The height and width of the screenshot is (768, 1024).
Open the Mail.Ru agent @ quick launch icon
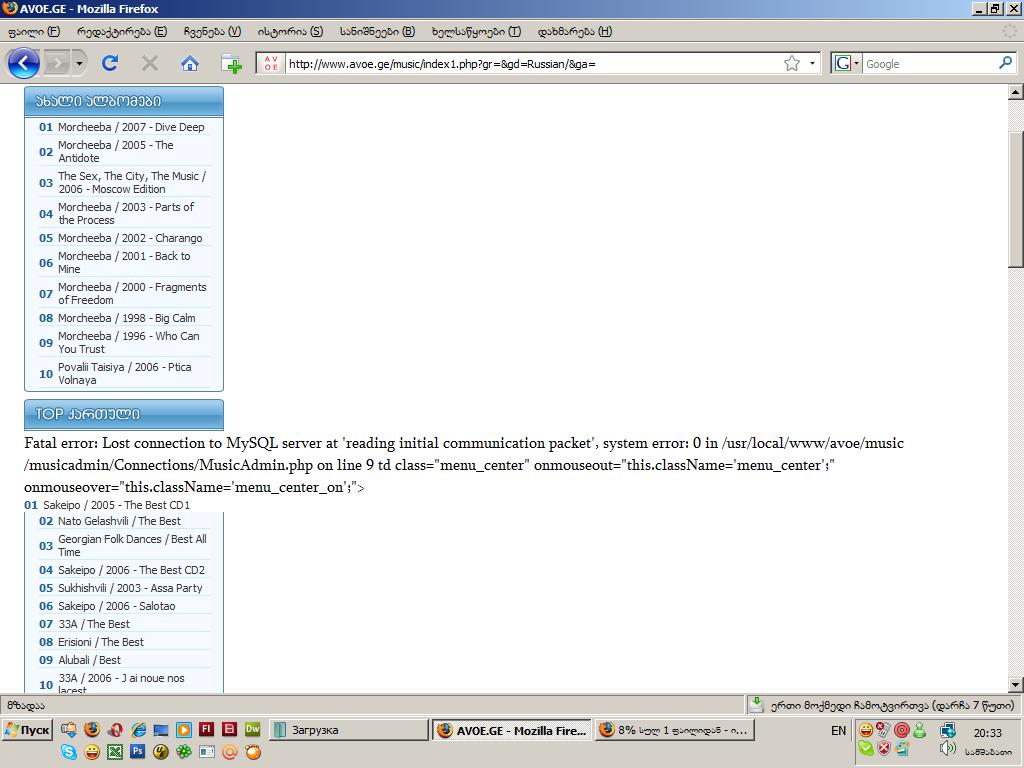click(229, 752)
